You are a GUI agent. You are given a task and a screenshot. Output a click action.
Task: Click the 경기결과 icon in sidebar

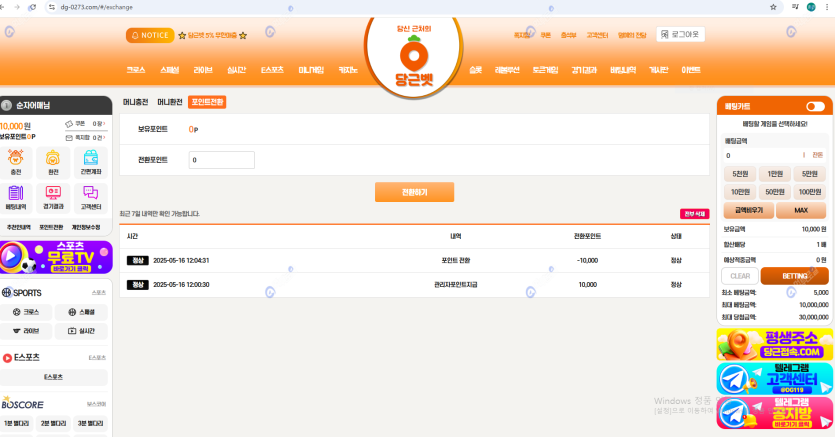click(53, 198)
